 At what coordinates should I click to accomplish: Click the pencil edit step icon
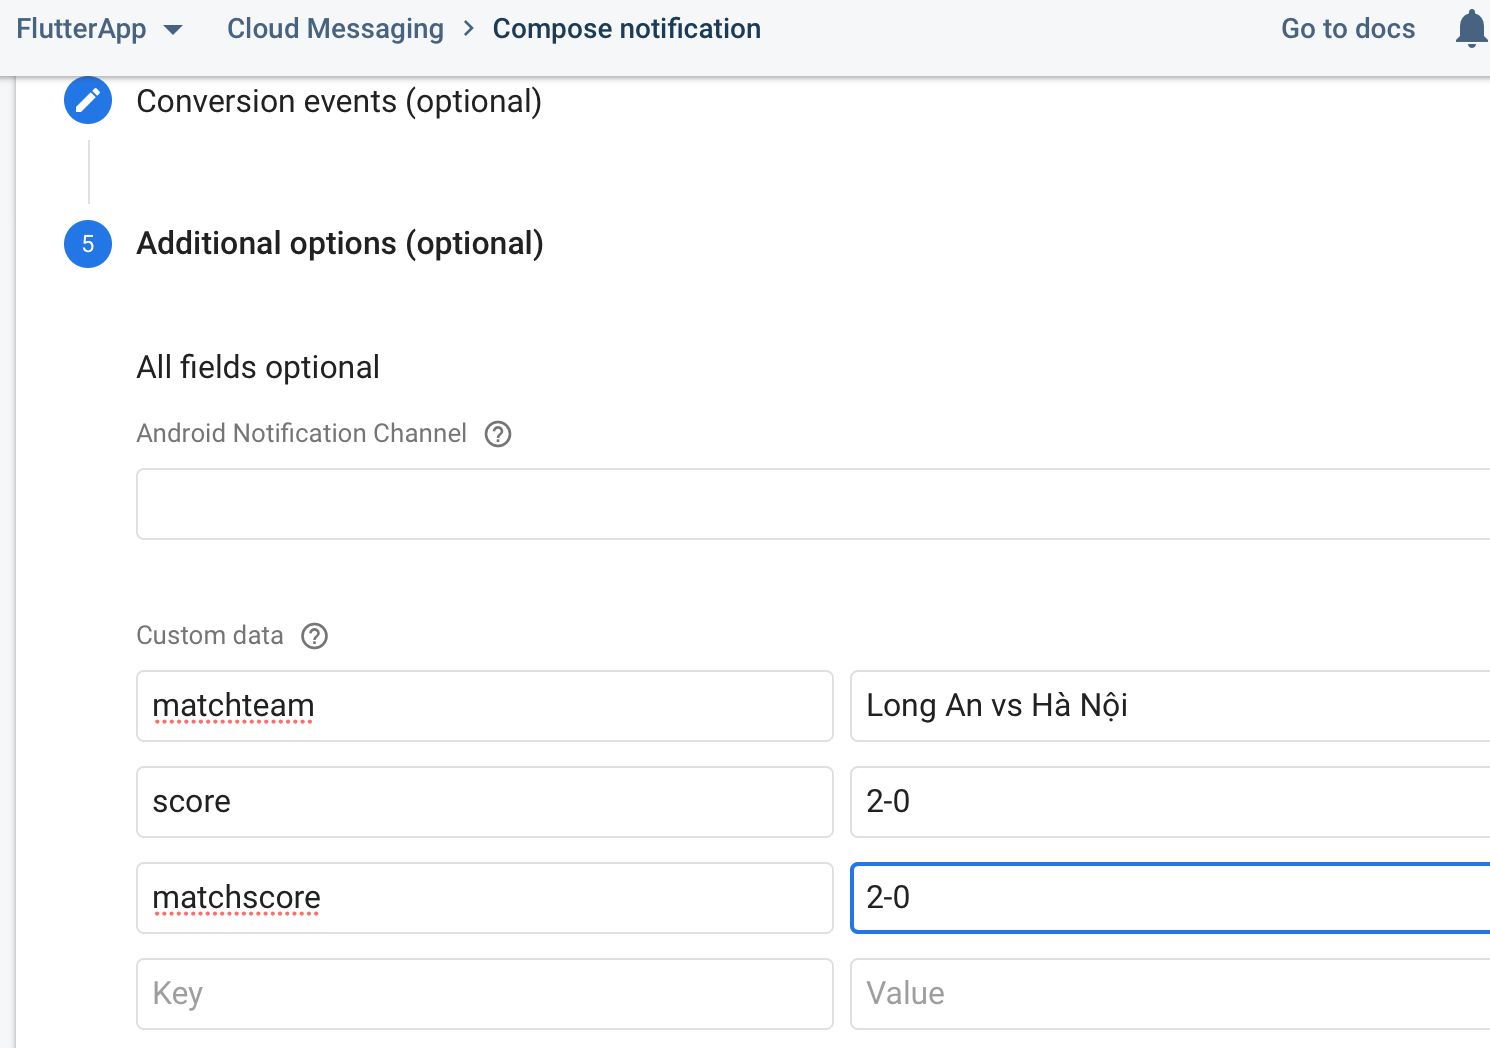coord(88,100)
